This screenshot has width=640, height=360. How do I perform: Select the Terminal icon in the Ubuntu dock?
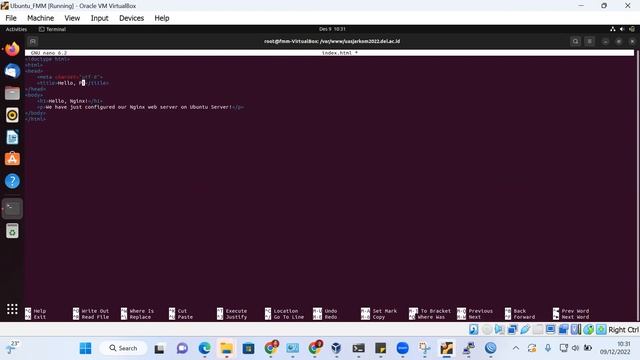pos(12,208)
